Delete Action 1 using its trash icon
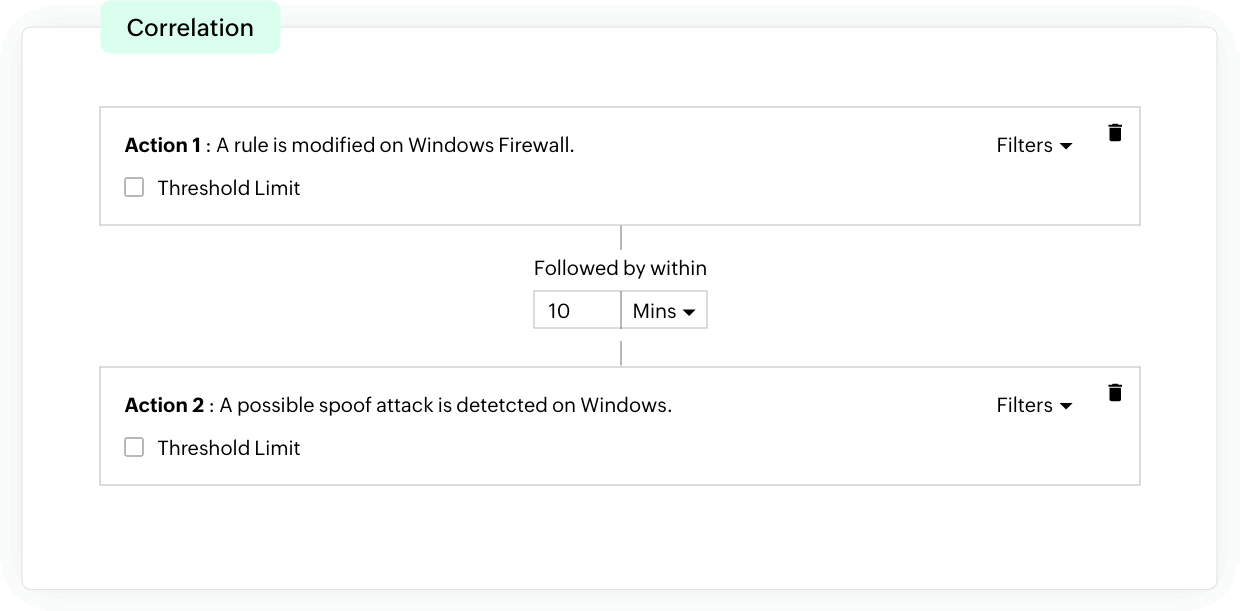 point(1115,132)
